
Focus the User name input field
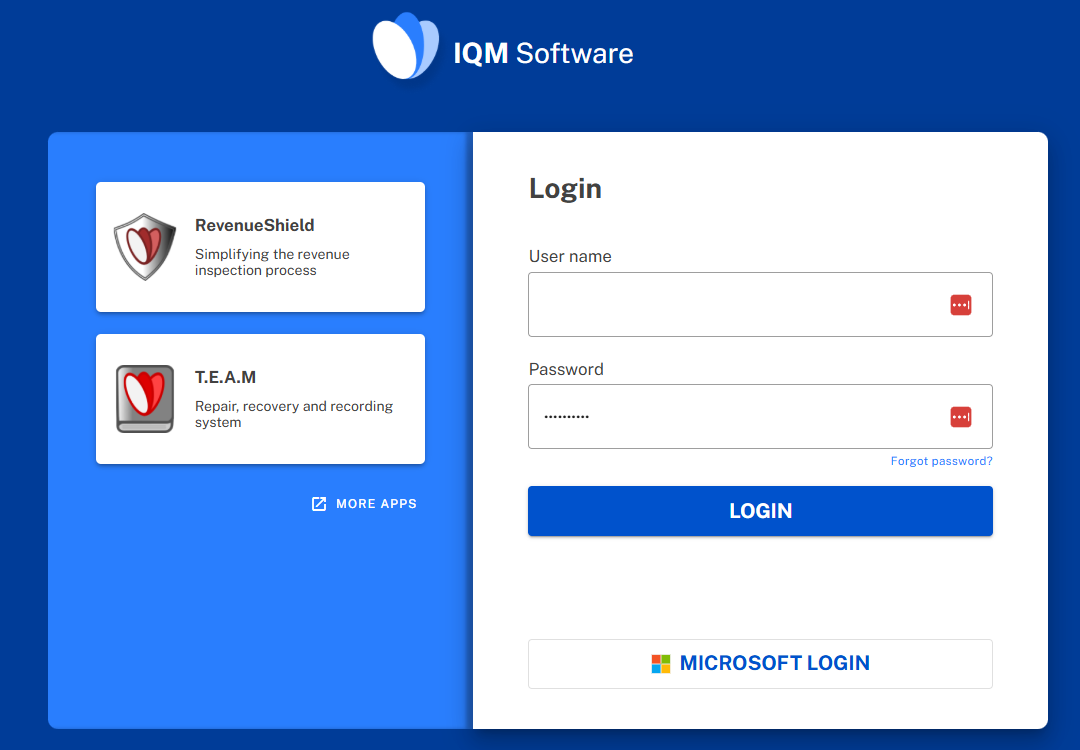[x=735, y=305]
